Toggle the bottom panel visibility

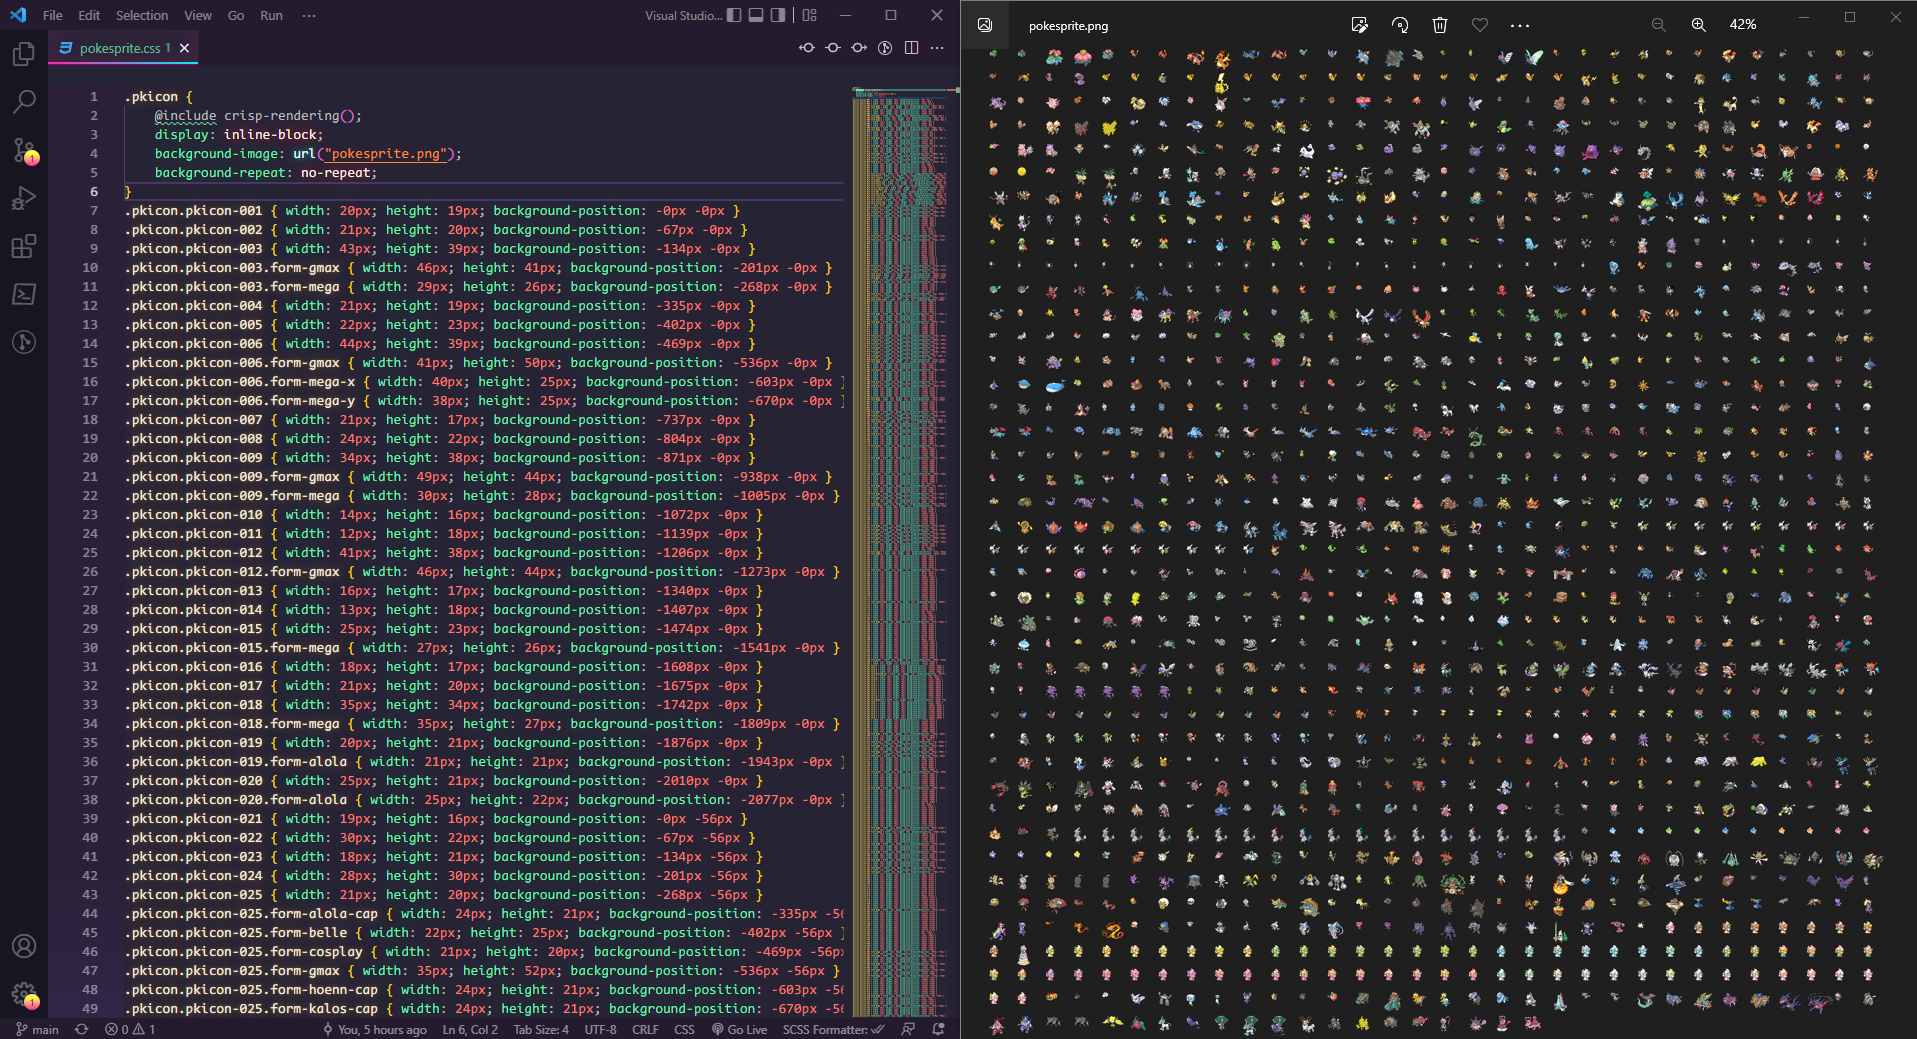click(x=756, y=15)
